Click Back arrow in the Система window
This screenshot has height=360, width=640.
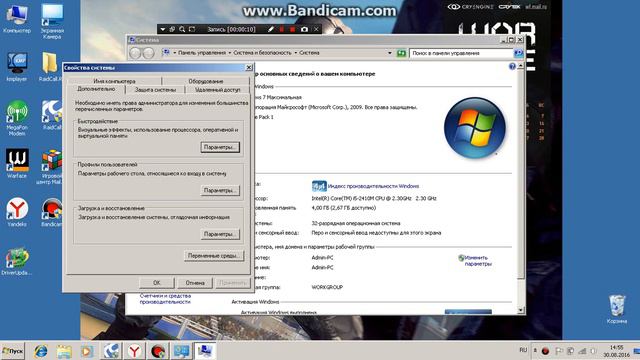coord(135,53)
